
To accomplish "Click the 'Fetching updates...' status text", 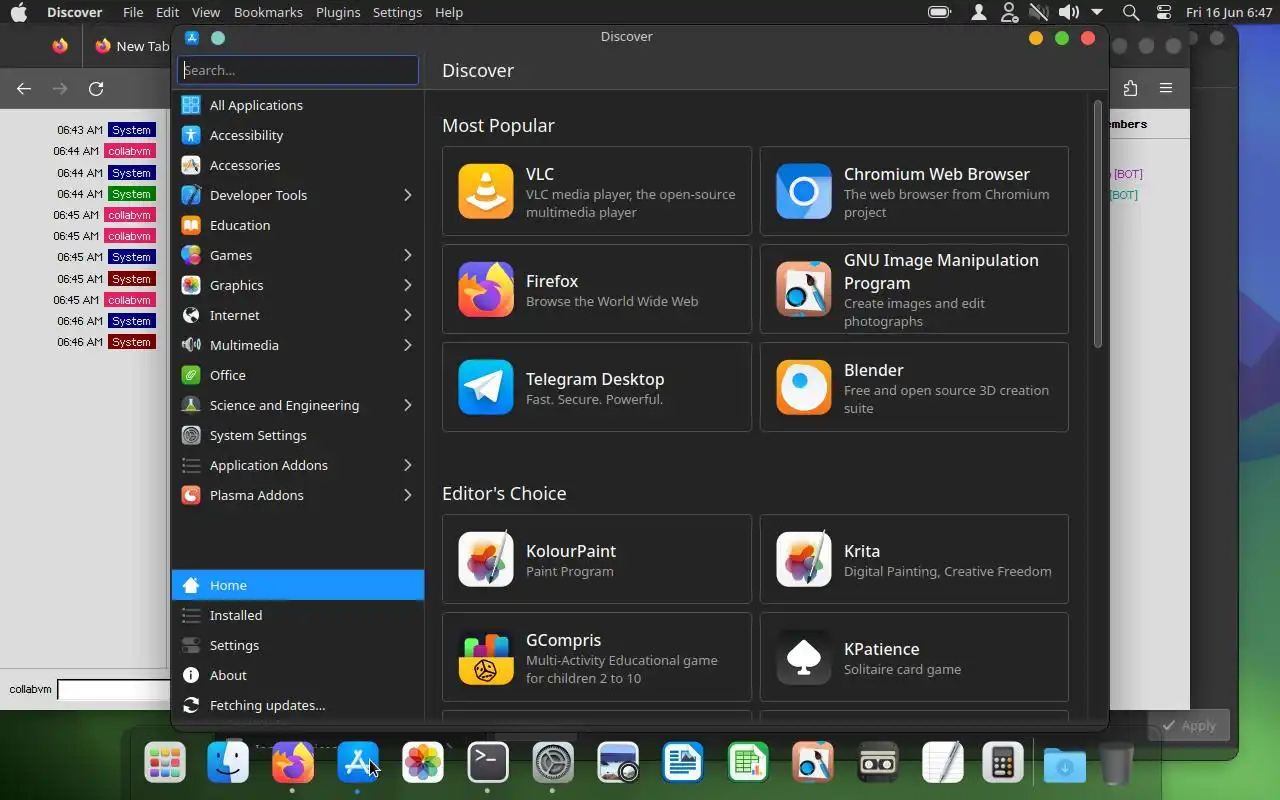I will pos(267,705).
